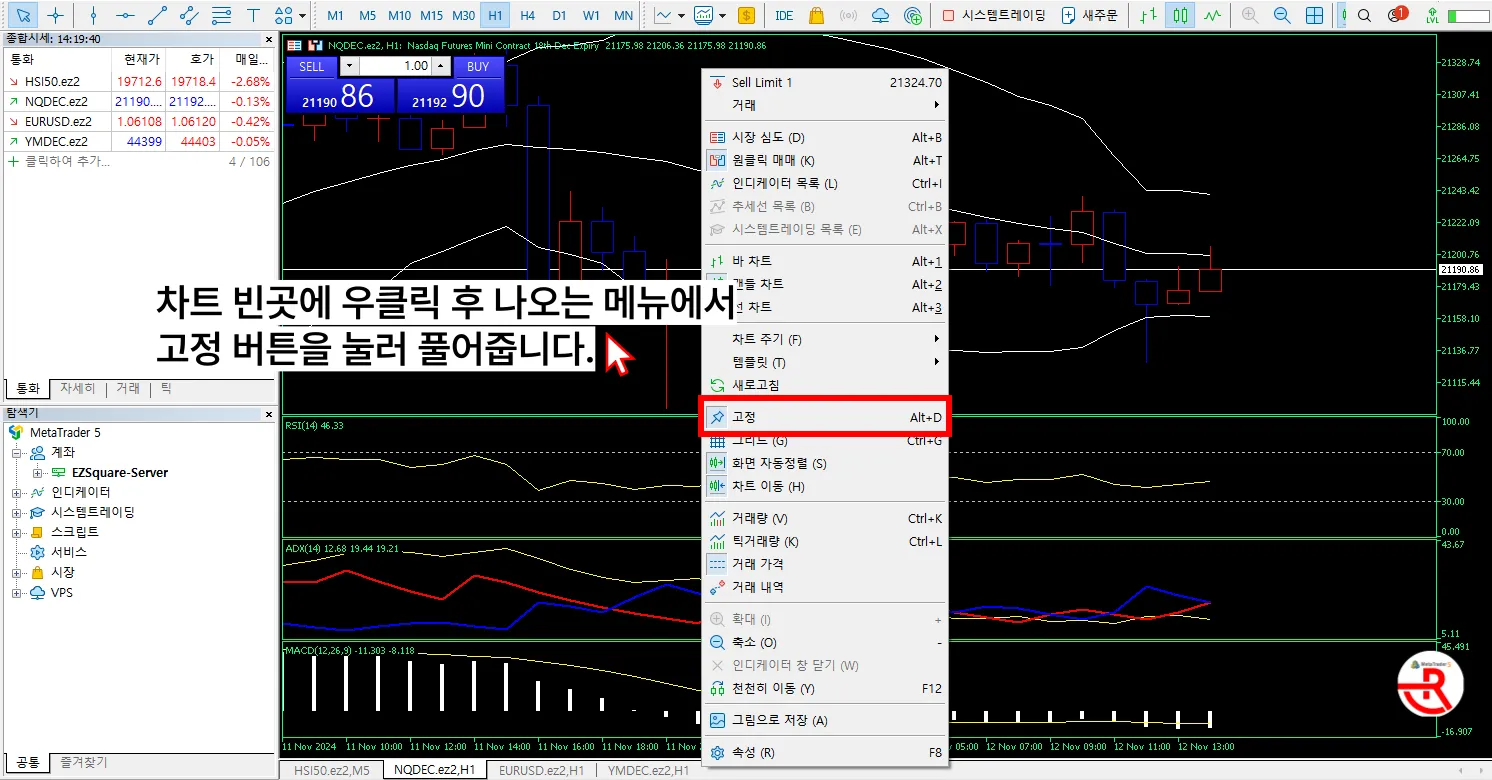Select the 서비스 item in navigator
Image resolution: width=1492 pixels, height=780 pixels.
[x=69, y=552]
